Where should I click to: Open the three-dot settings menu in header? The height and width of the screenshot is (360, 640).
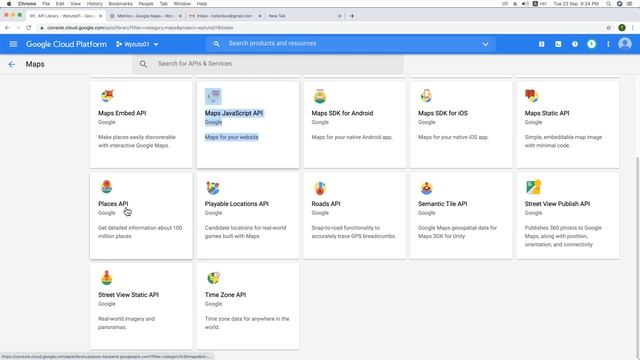click(608, 44)
